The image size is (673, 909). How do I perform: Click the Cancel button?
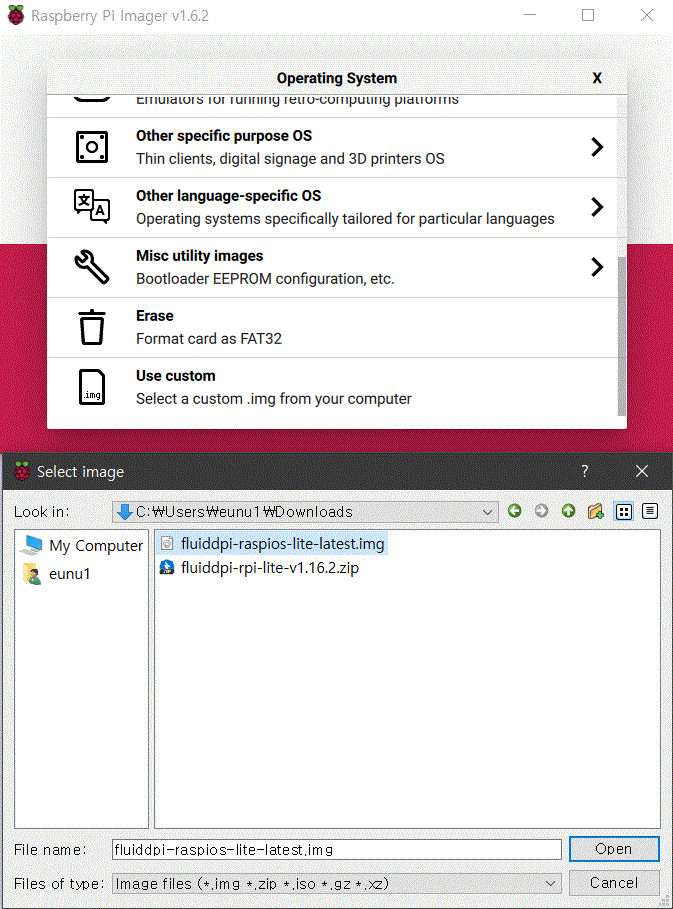click(x=614, y=882)
